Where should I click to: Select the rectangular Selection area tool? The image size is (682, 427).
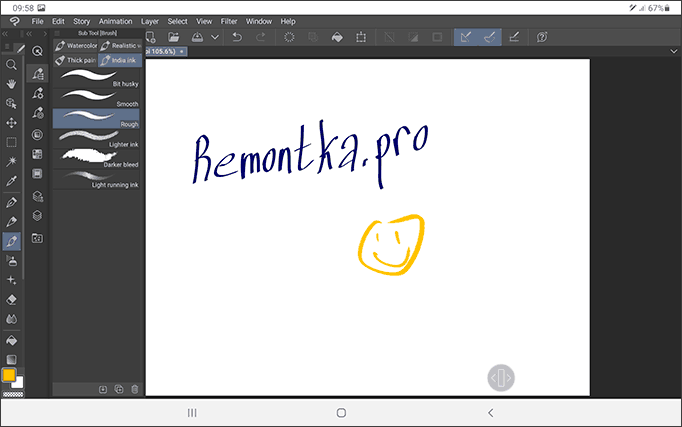tap(11, 142)
